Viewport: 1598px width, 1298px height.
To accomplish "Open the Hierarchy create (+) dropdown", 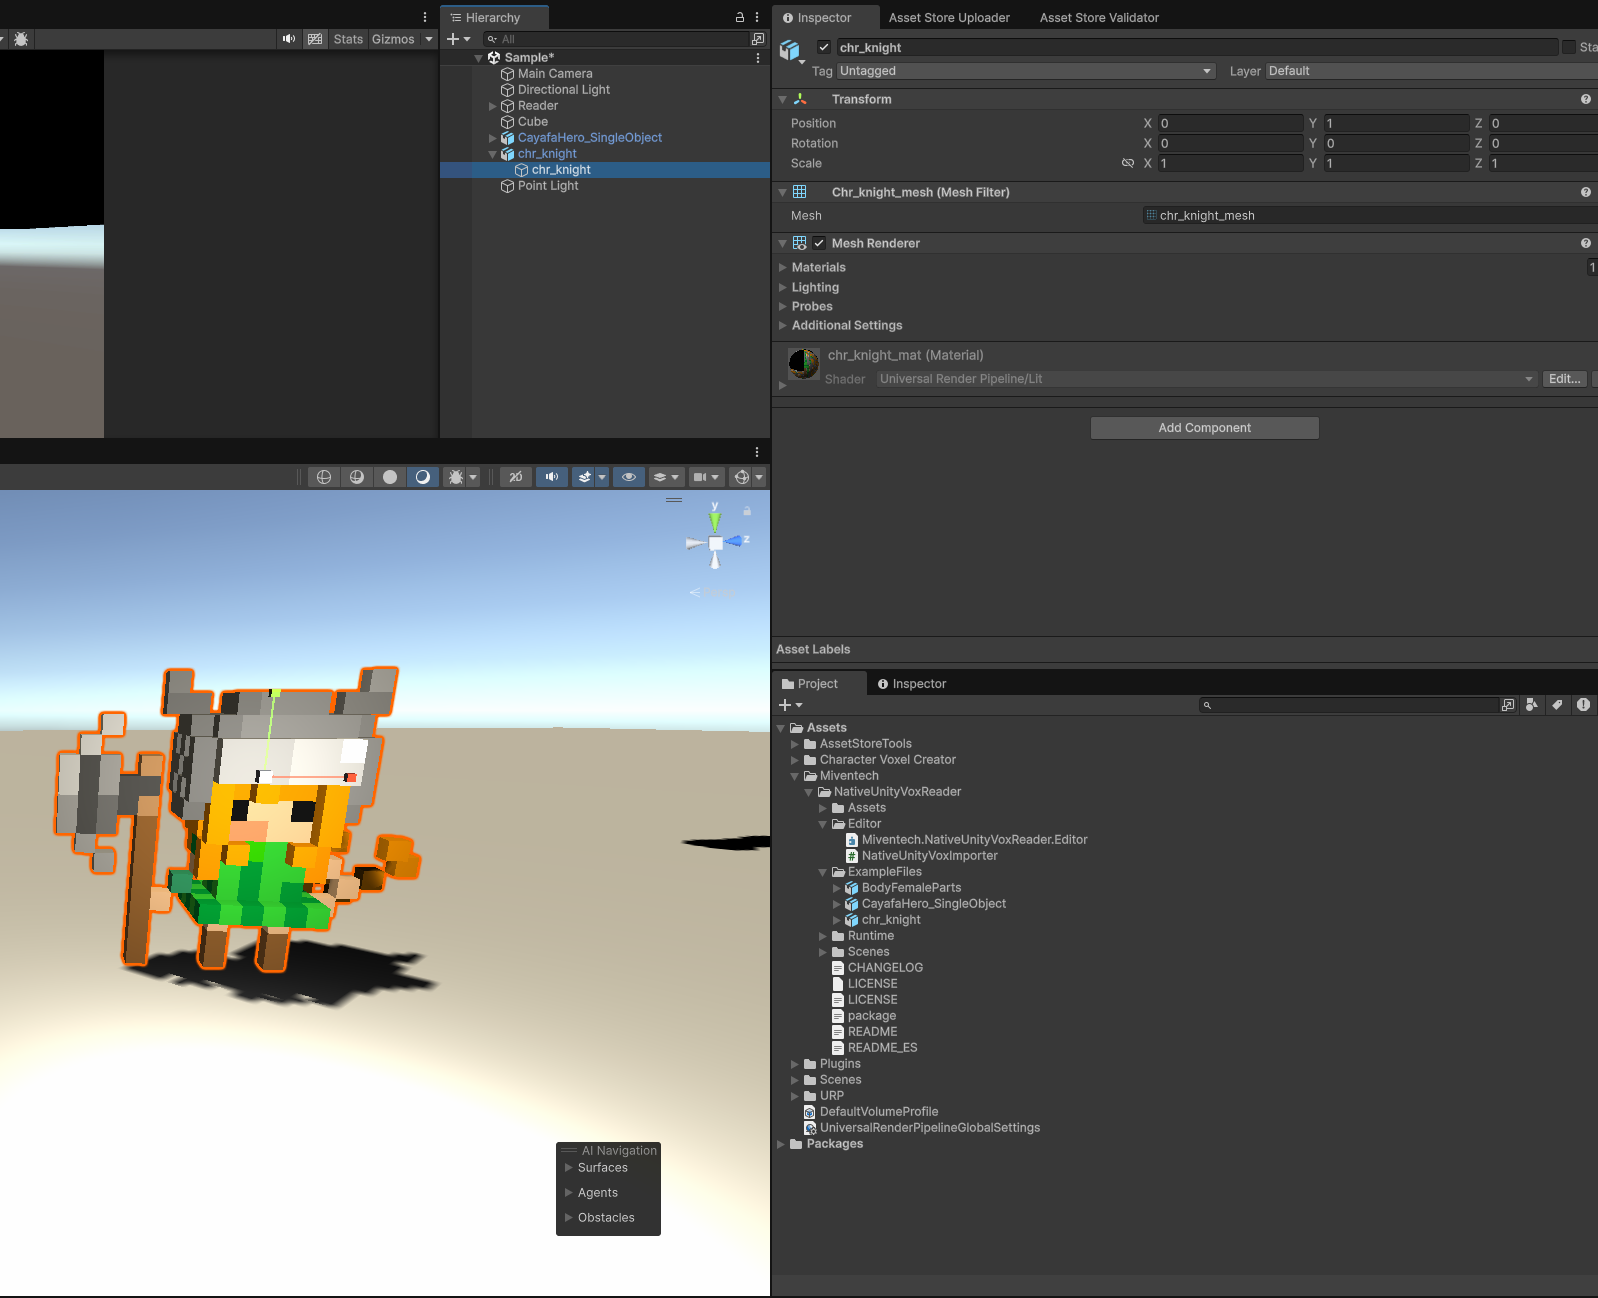I will point(458,39).
